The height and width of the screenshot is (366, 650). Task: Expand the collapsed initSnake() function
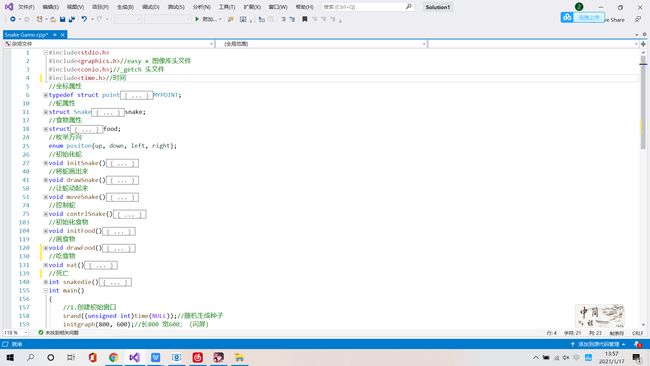tap(46, 163)
